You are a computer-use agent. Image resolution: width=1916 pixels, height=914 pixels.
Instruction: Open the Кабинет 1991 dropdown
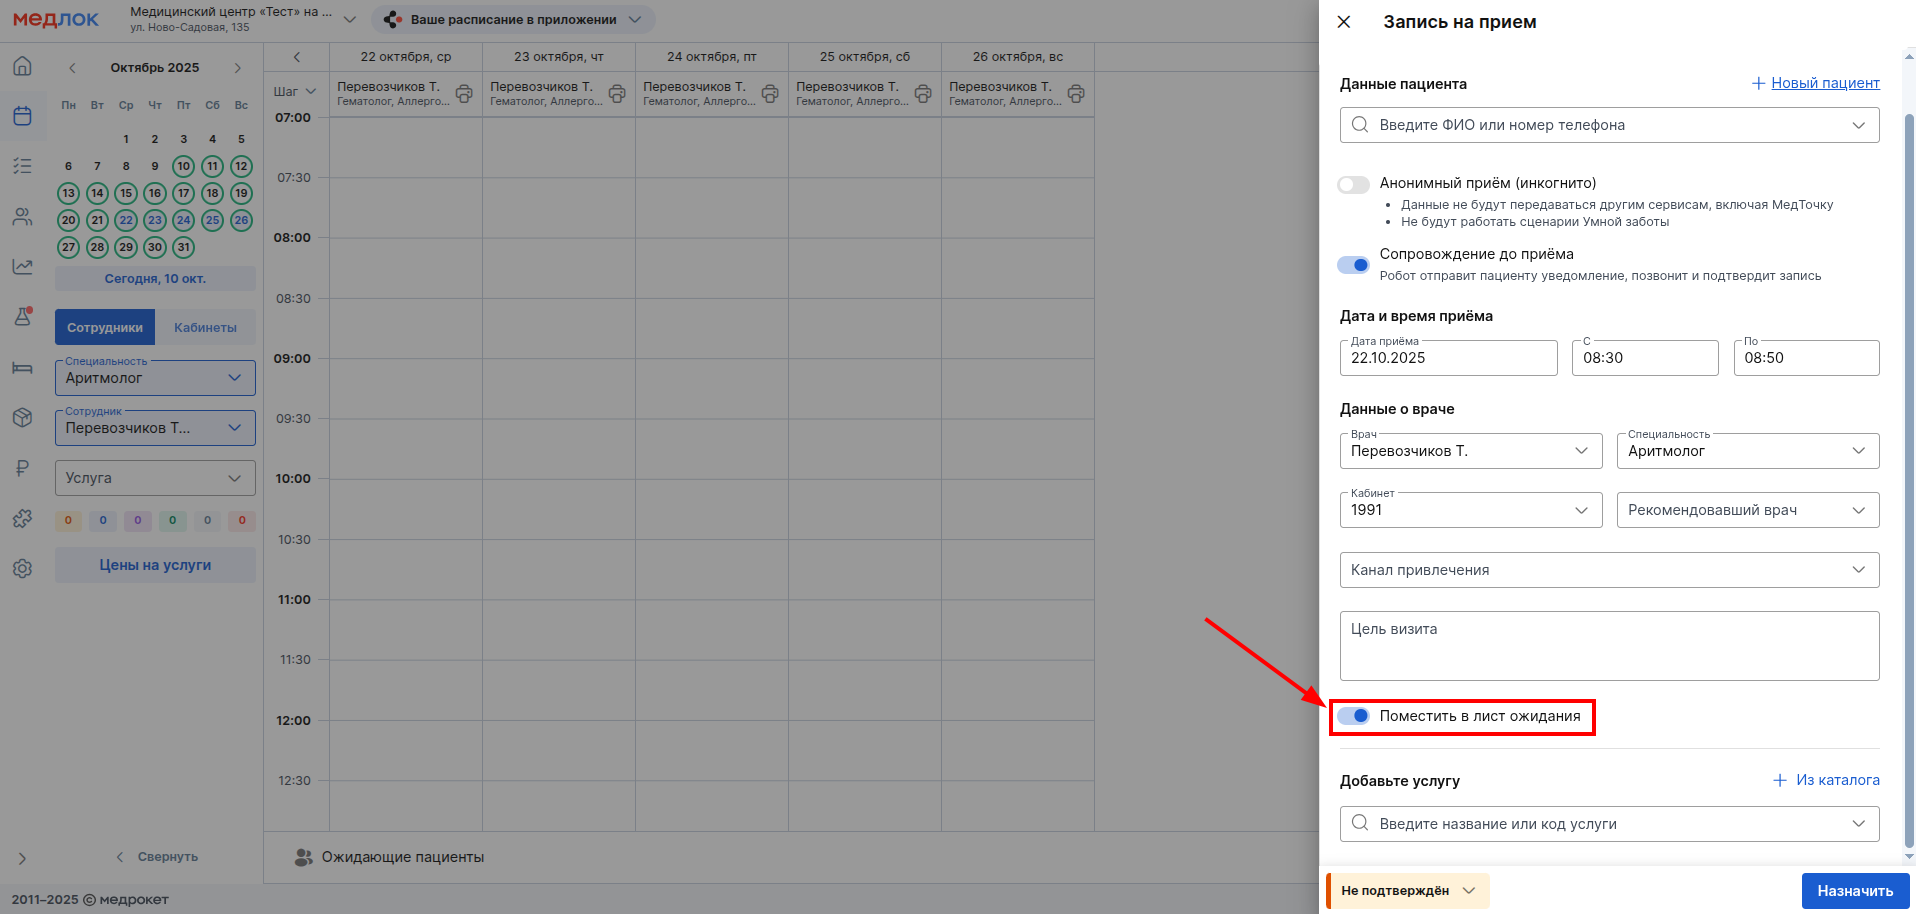[x=1470, y=510]
